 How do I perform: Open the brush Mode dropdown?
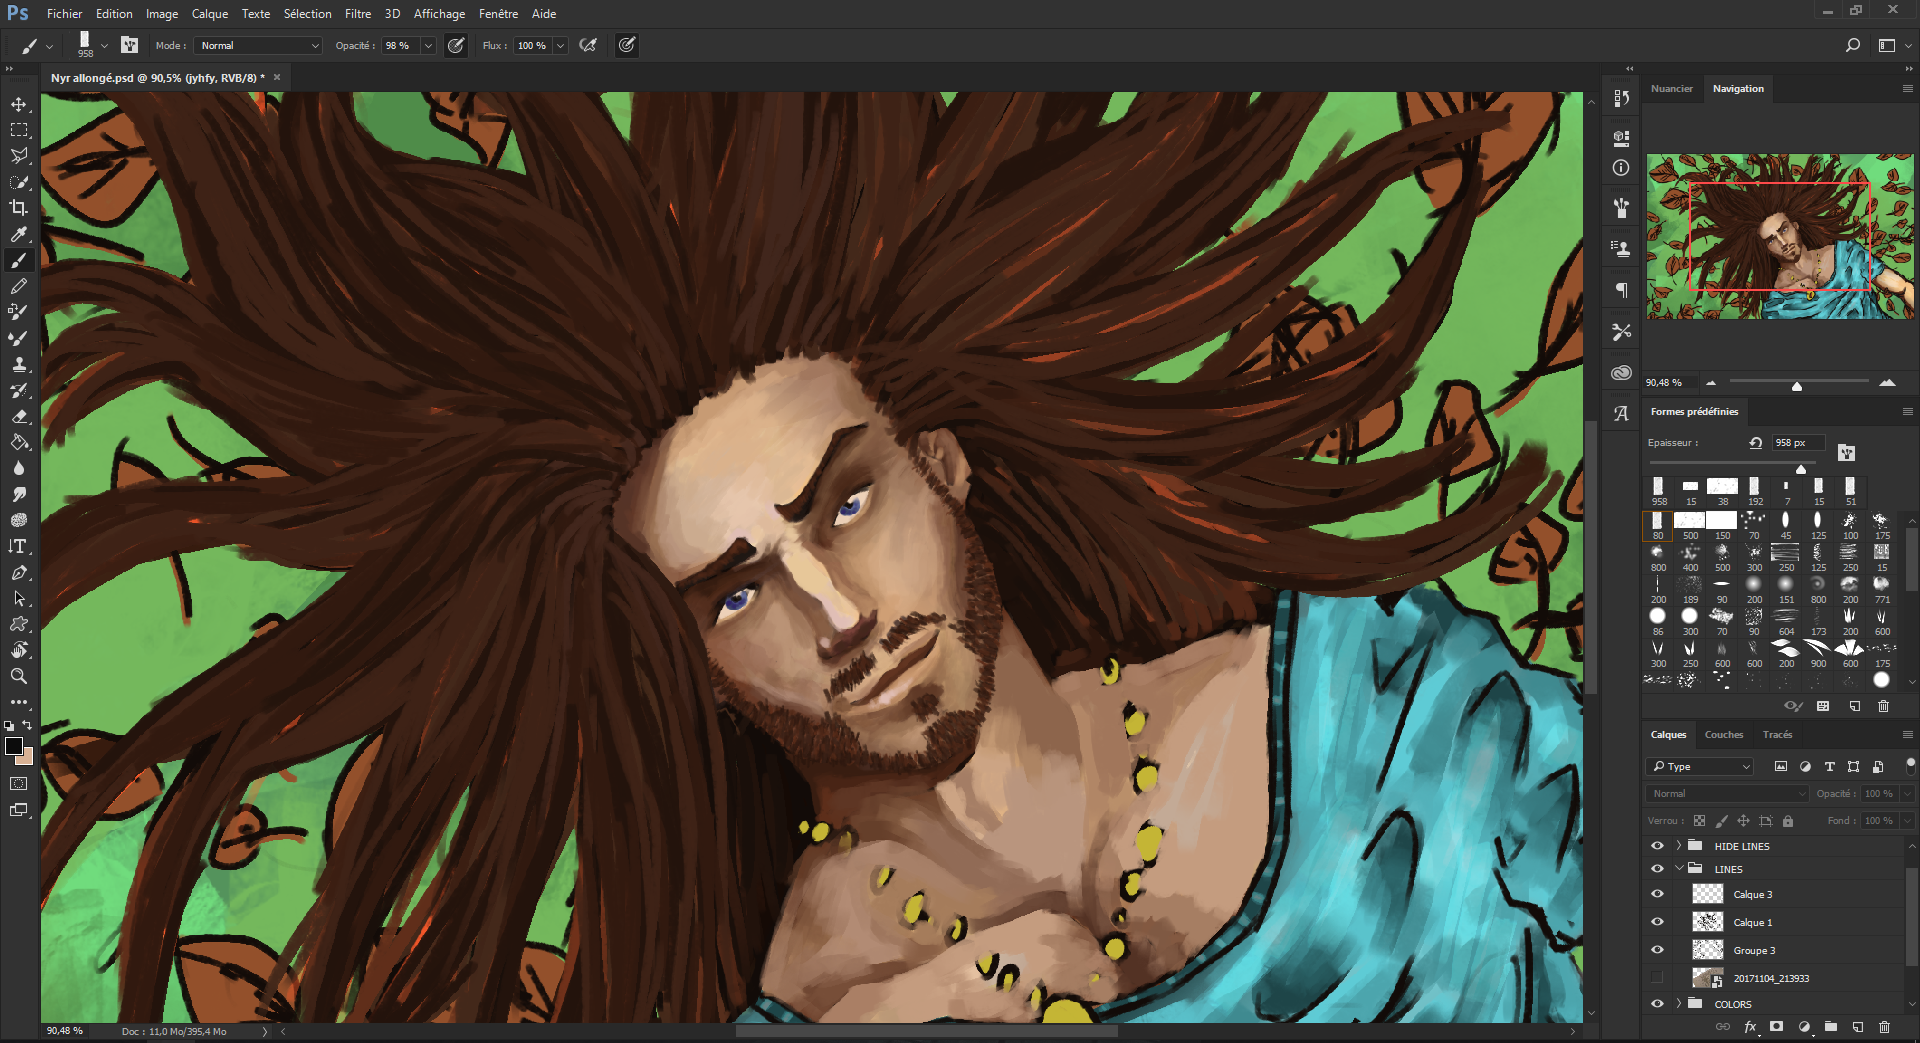click(259, 46)
